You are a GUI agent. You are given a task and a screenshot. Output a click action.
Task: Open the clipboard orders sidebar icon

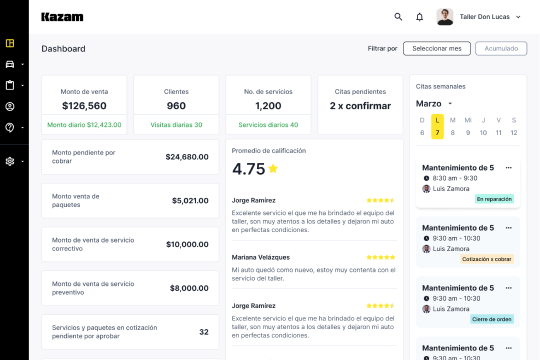click(x=10, y=85)
